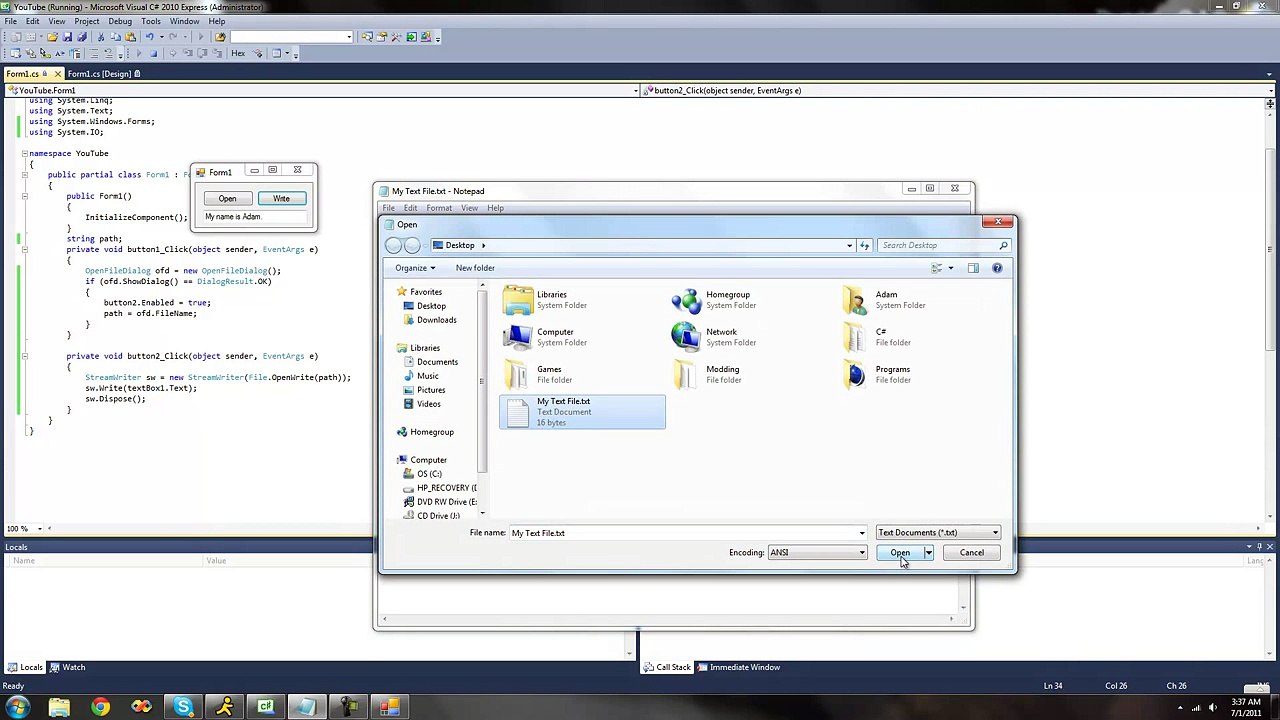Click Open split-button arrow in dialog

point(928,552)
